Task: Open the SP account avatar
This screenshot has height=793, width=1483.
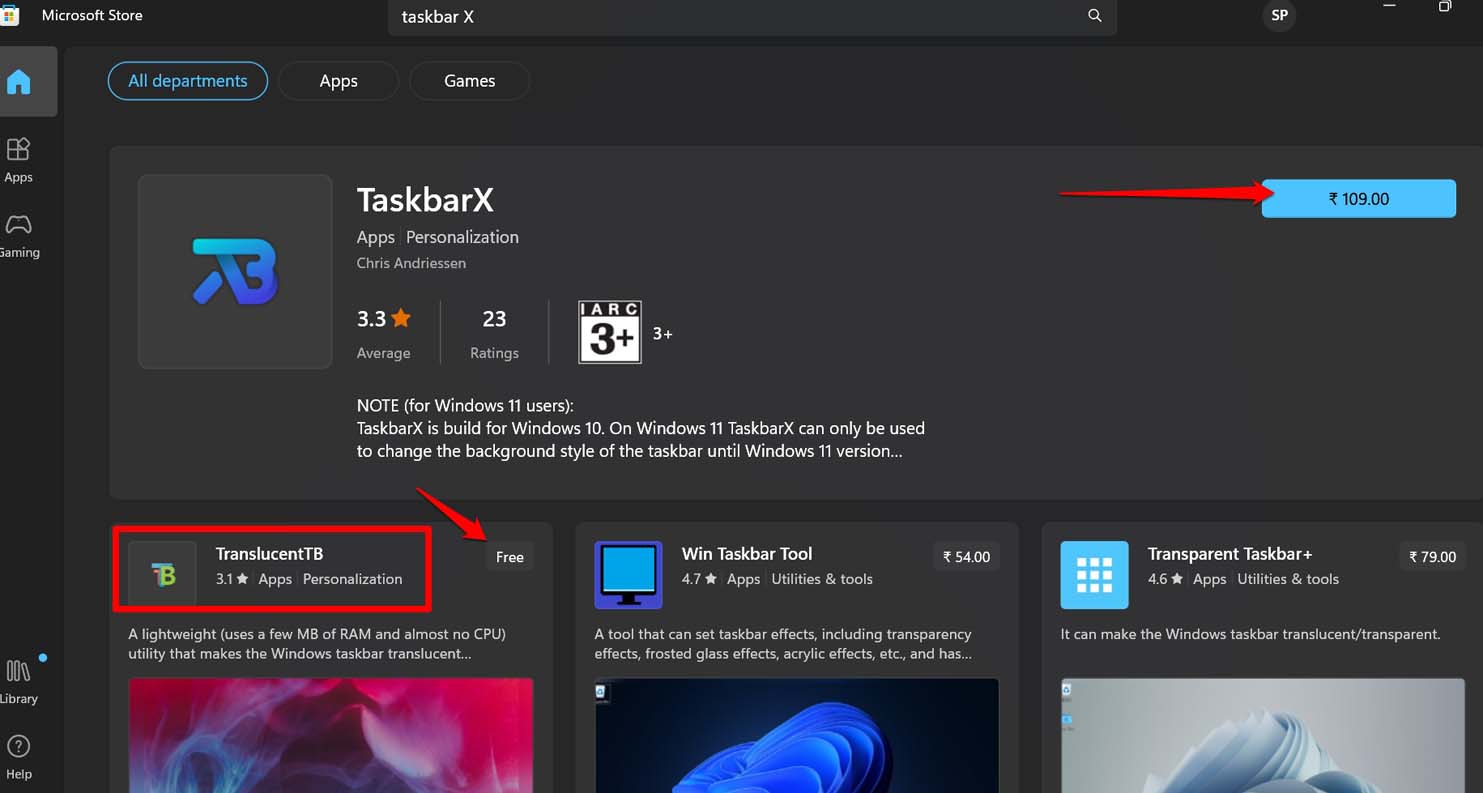Action: pos(1278,16)
